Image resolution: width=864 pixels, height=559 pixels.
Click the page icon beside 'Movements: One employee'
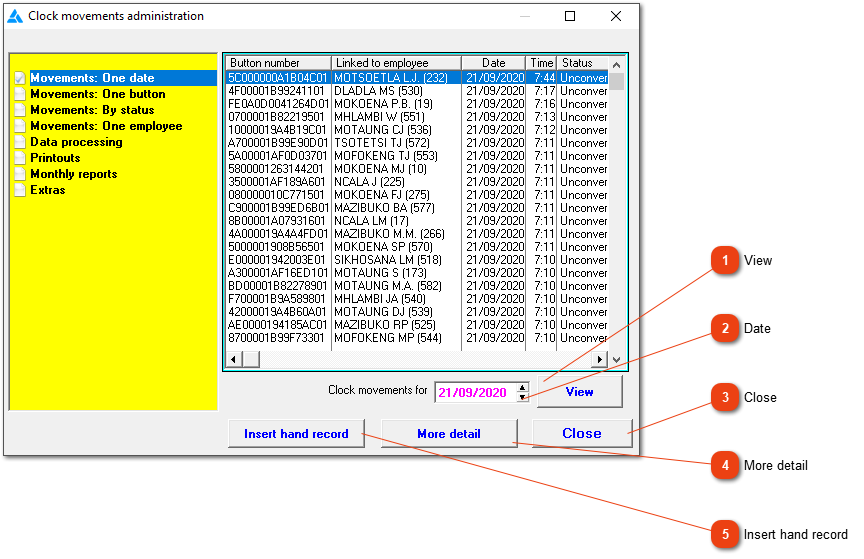point(20,126)
